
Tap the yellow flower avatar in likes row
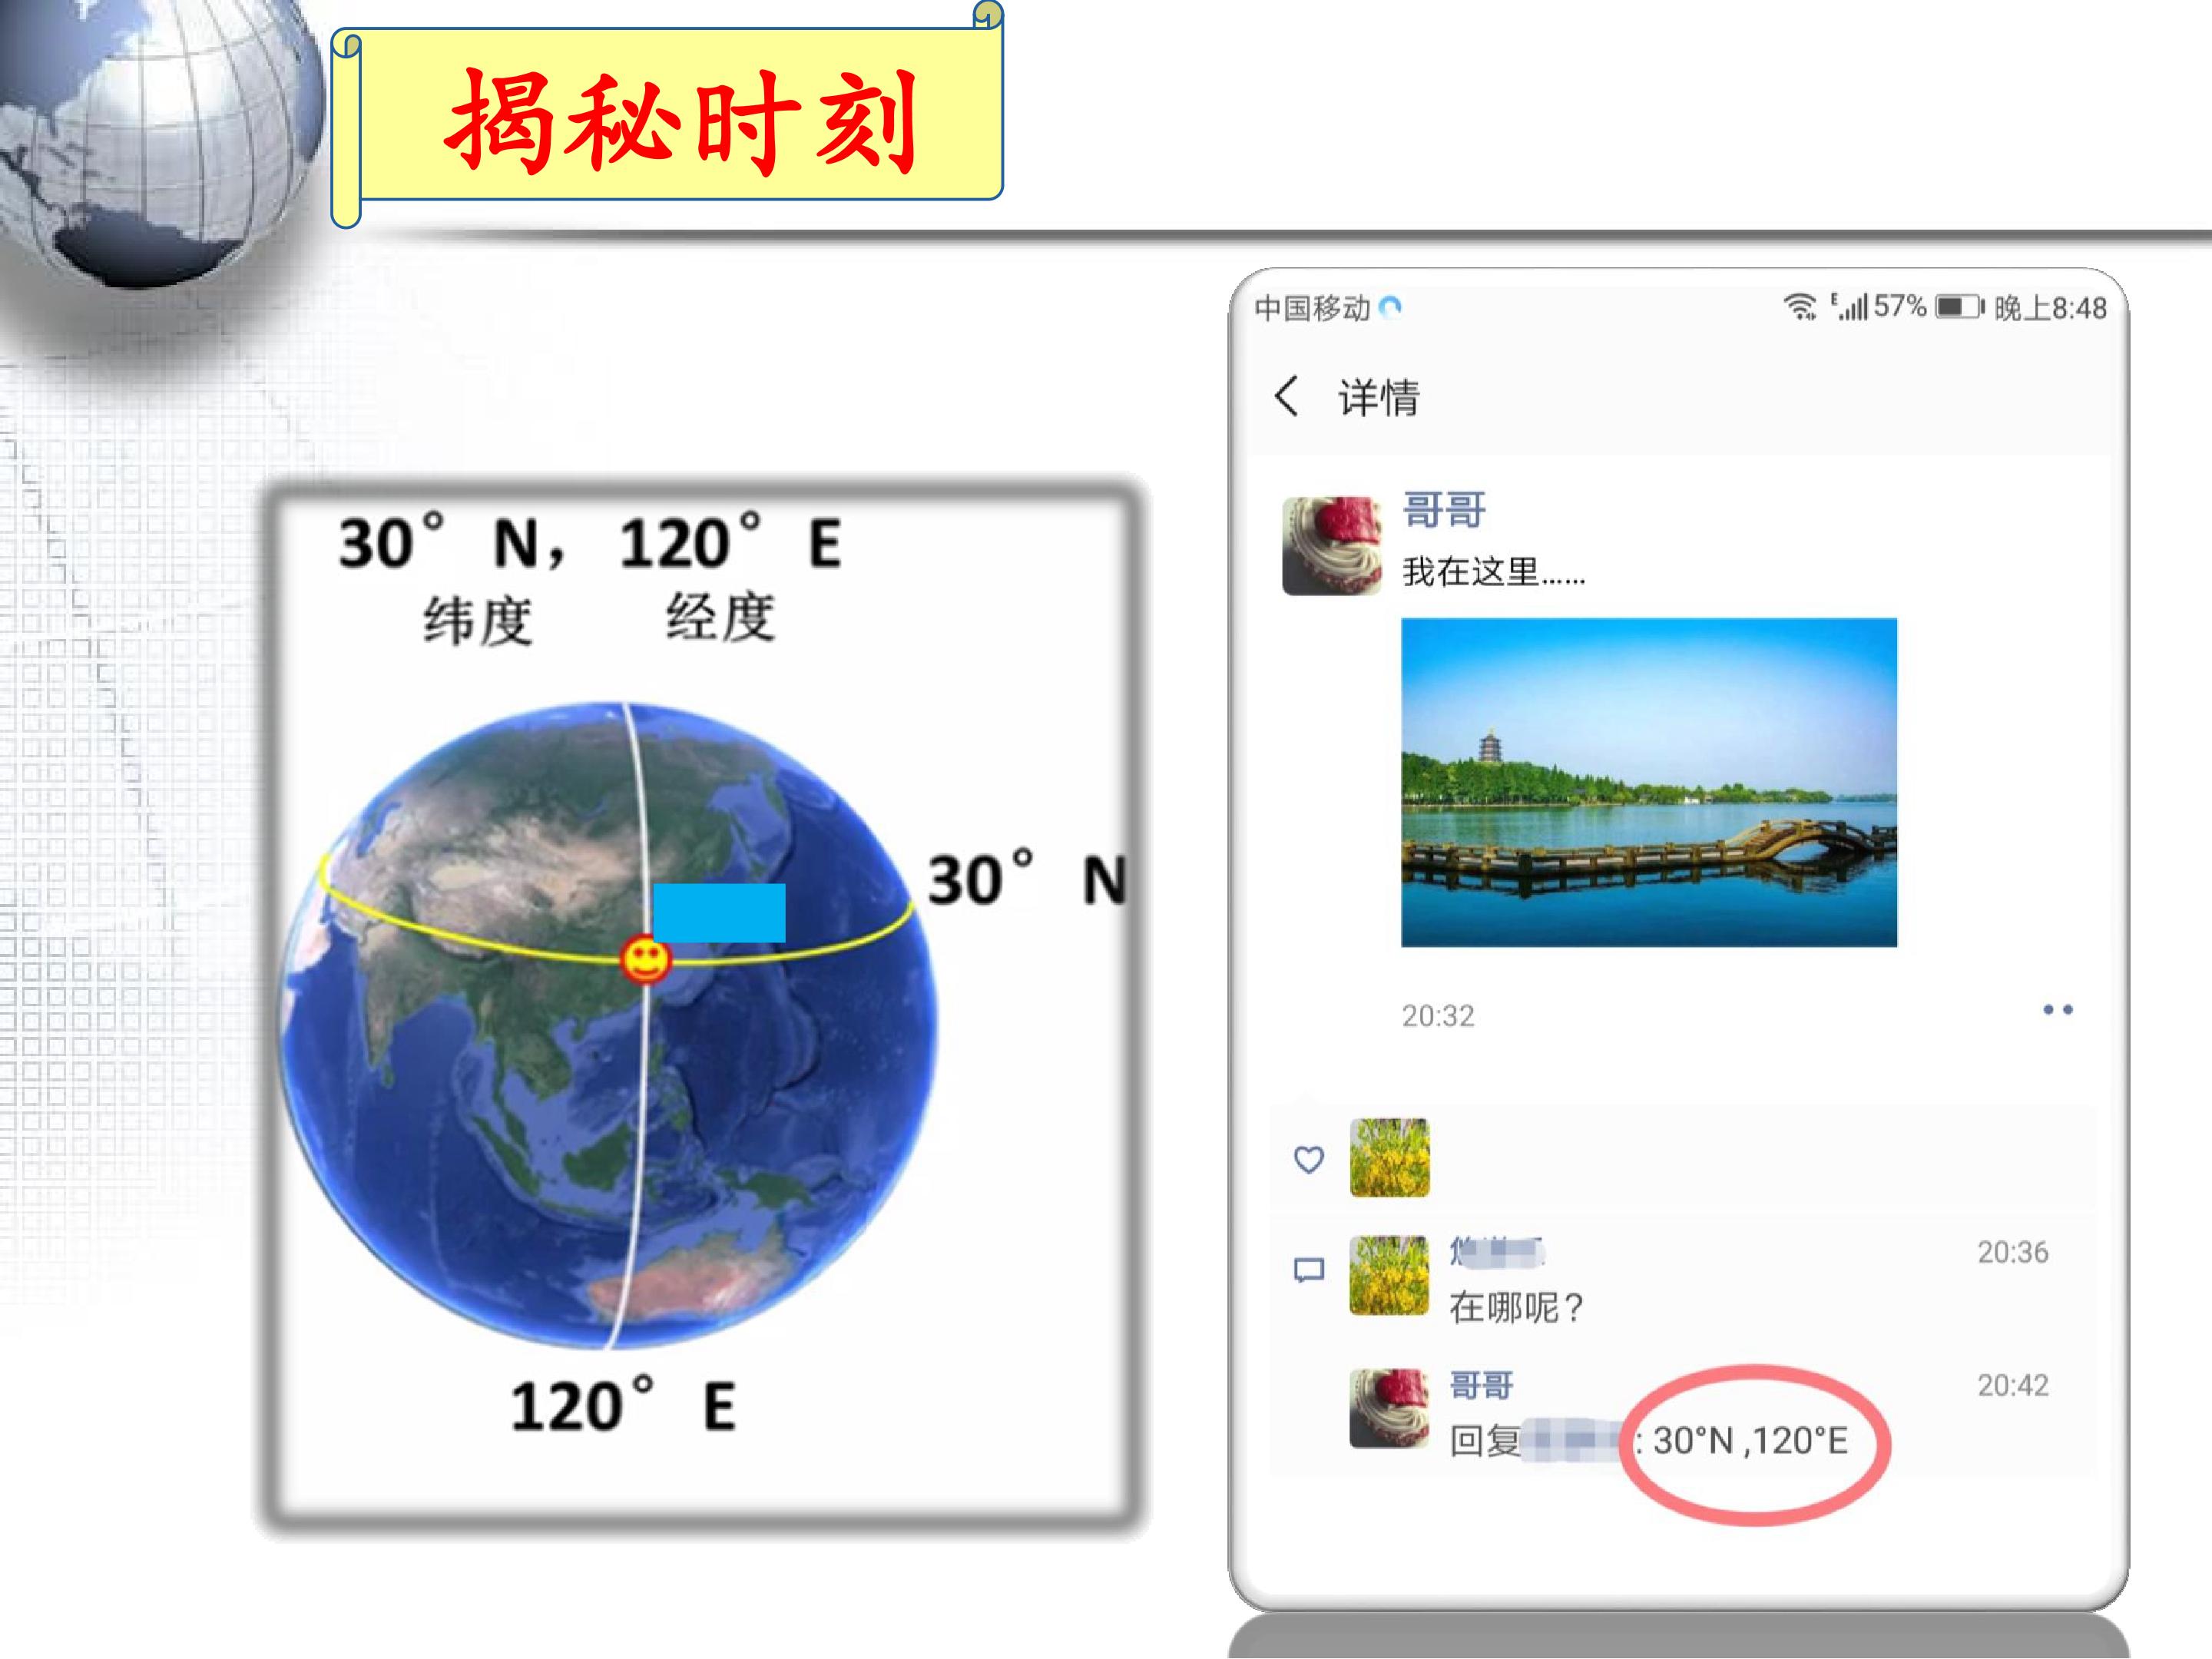(x=1389, y=1158)
